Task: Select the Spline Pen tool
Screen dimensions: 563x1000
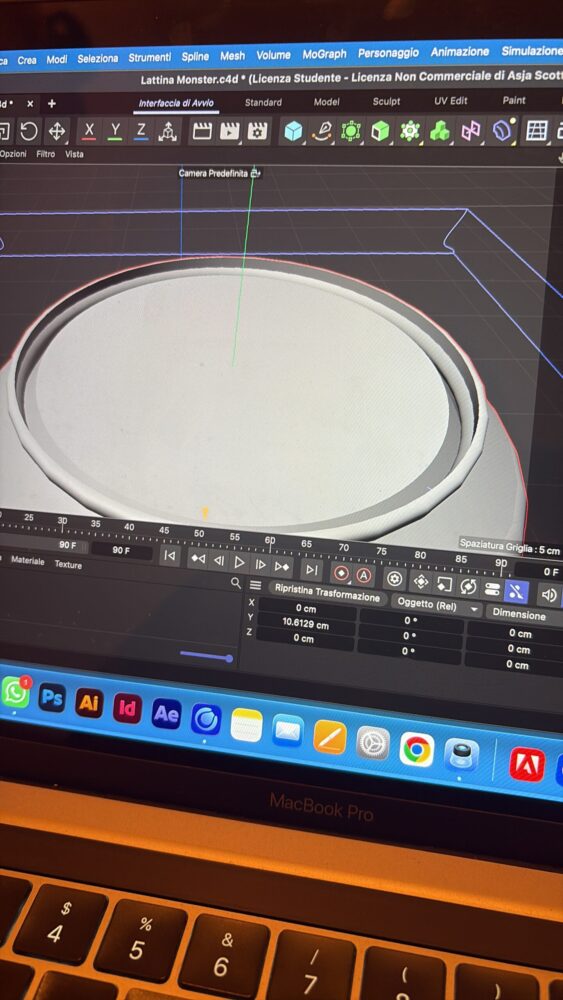Action: click(322, 131)
